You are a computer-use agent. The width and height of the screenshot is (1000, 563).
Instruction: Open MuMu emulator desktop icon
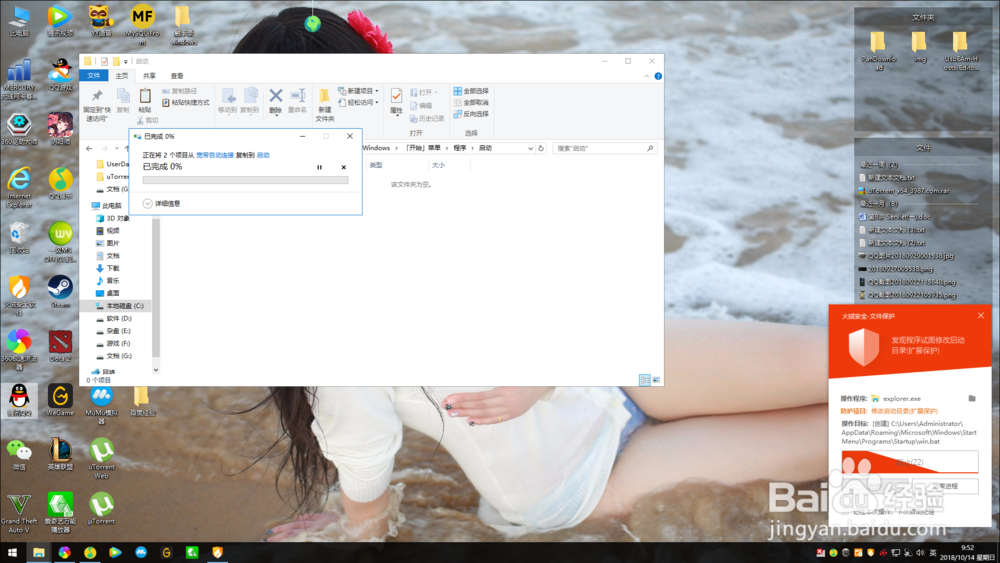click(x=101, y=403)
